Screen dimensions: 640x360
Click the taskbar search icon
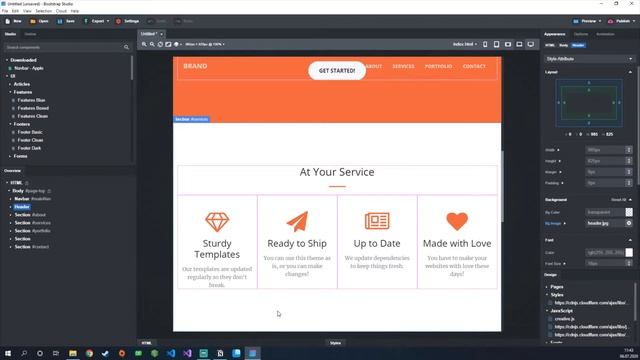click(x=24, y=353)
